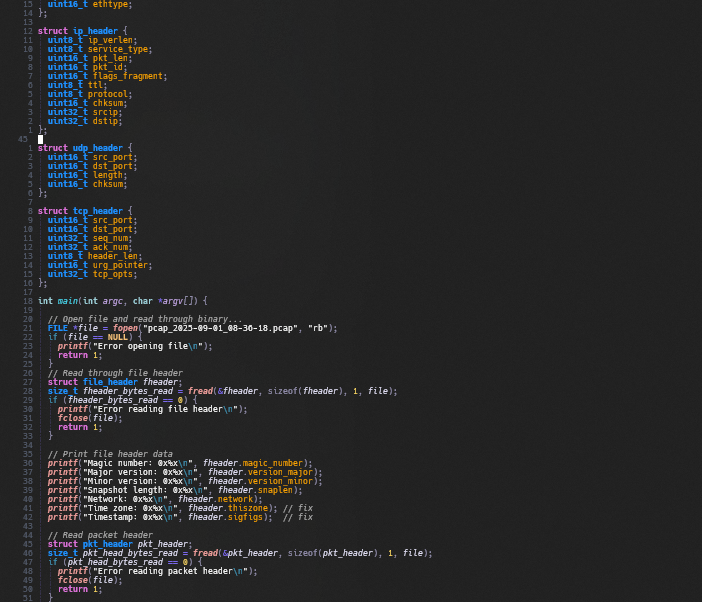Click 'fheader.sigfigs' in Timestamp printf
Screen dimensions: 702x602
point(227,517)
